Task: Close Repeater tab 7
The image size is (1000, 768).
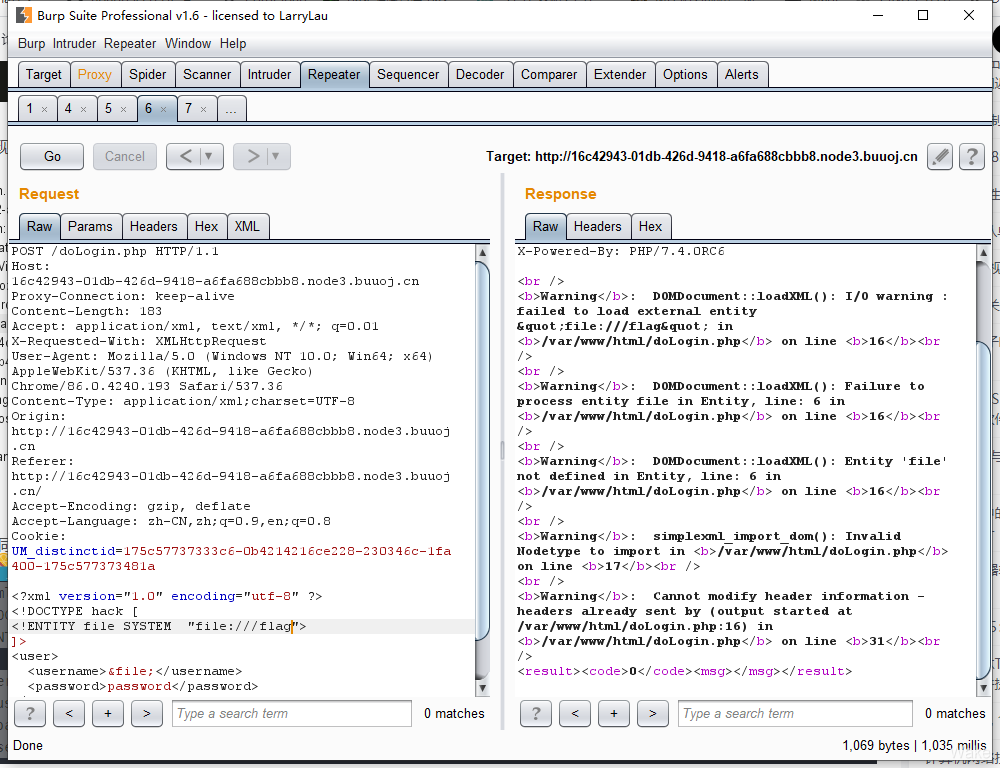Action: 203,110
